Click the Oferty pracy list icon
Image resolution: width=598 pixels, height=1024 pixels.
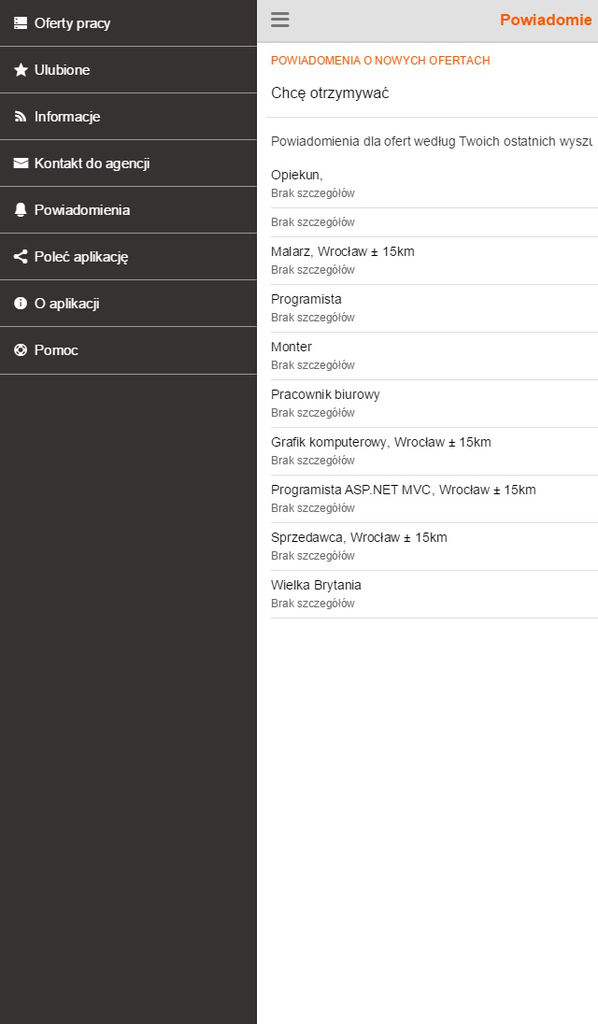point(20,24)
